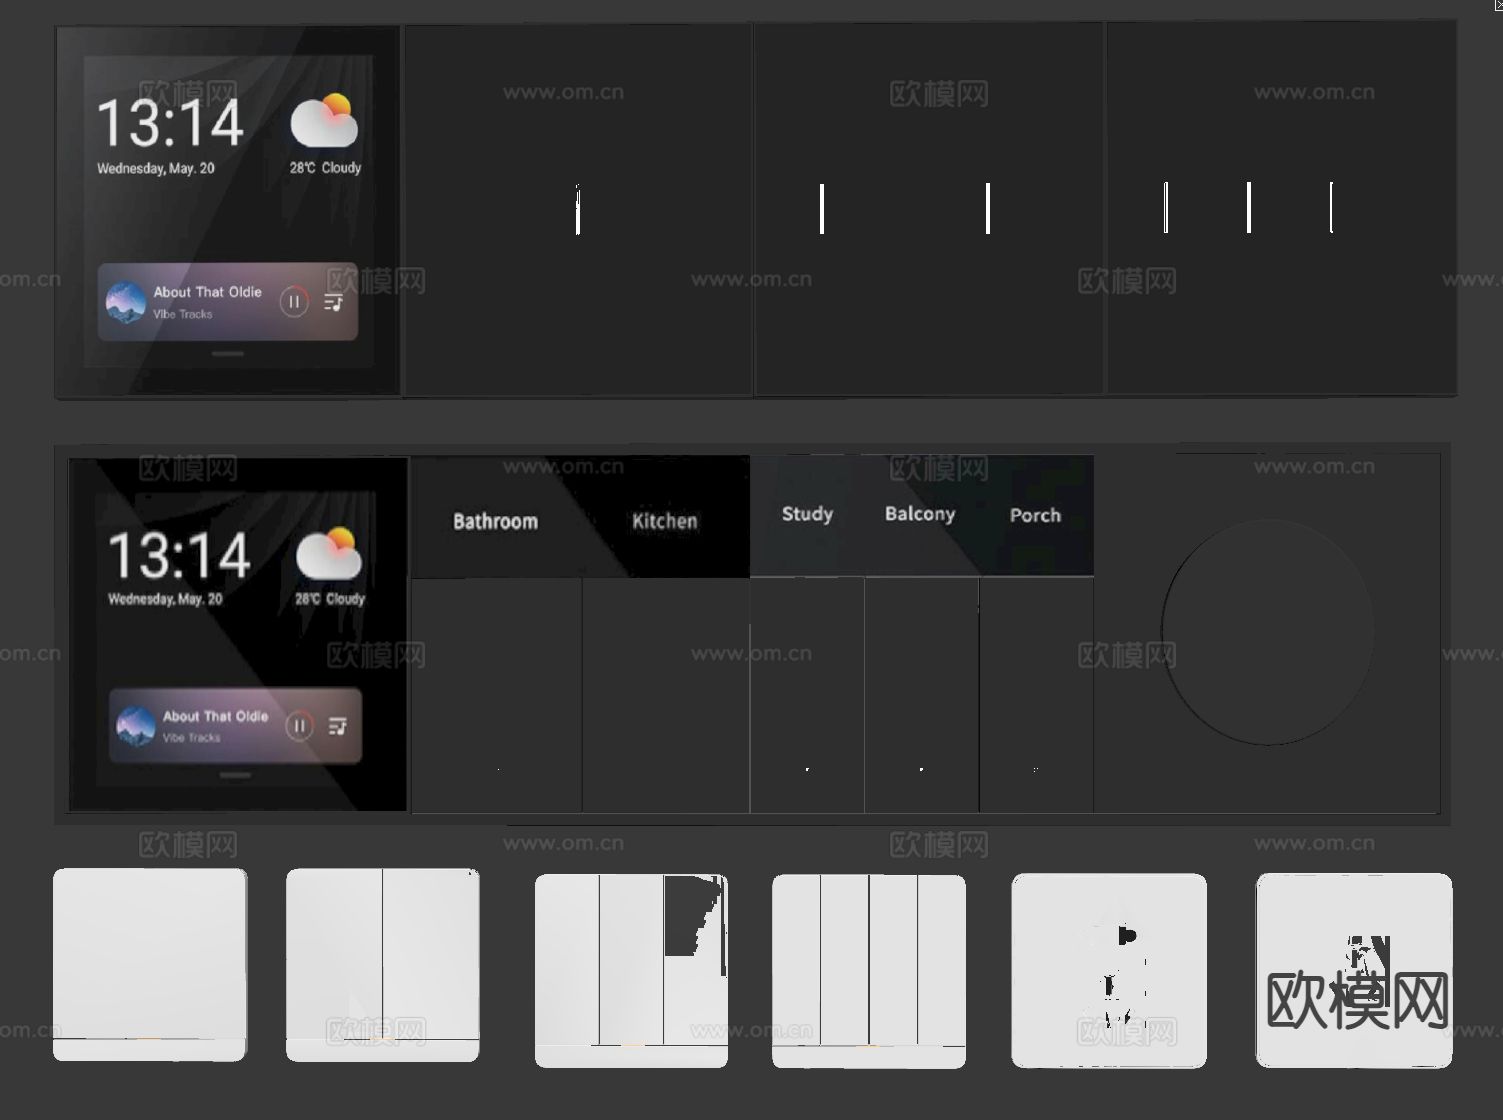
Task: Tap the 13:14 clock on the upper touchscreen
Action: [x=170, y=123]
